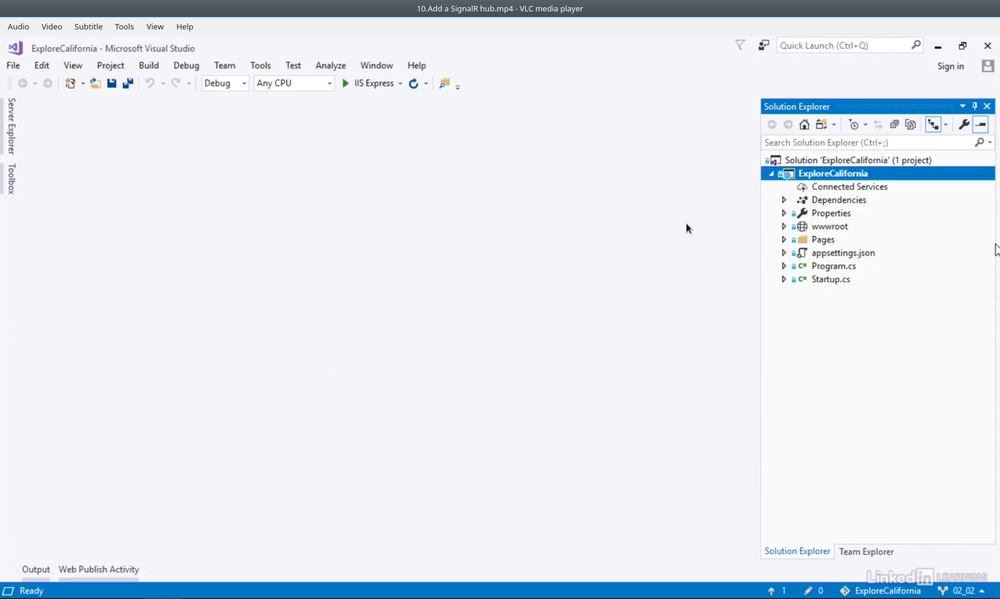1000x599 pixels.
Task: Click the New Project toolbar icon
Action: tap(70, 84)
